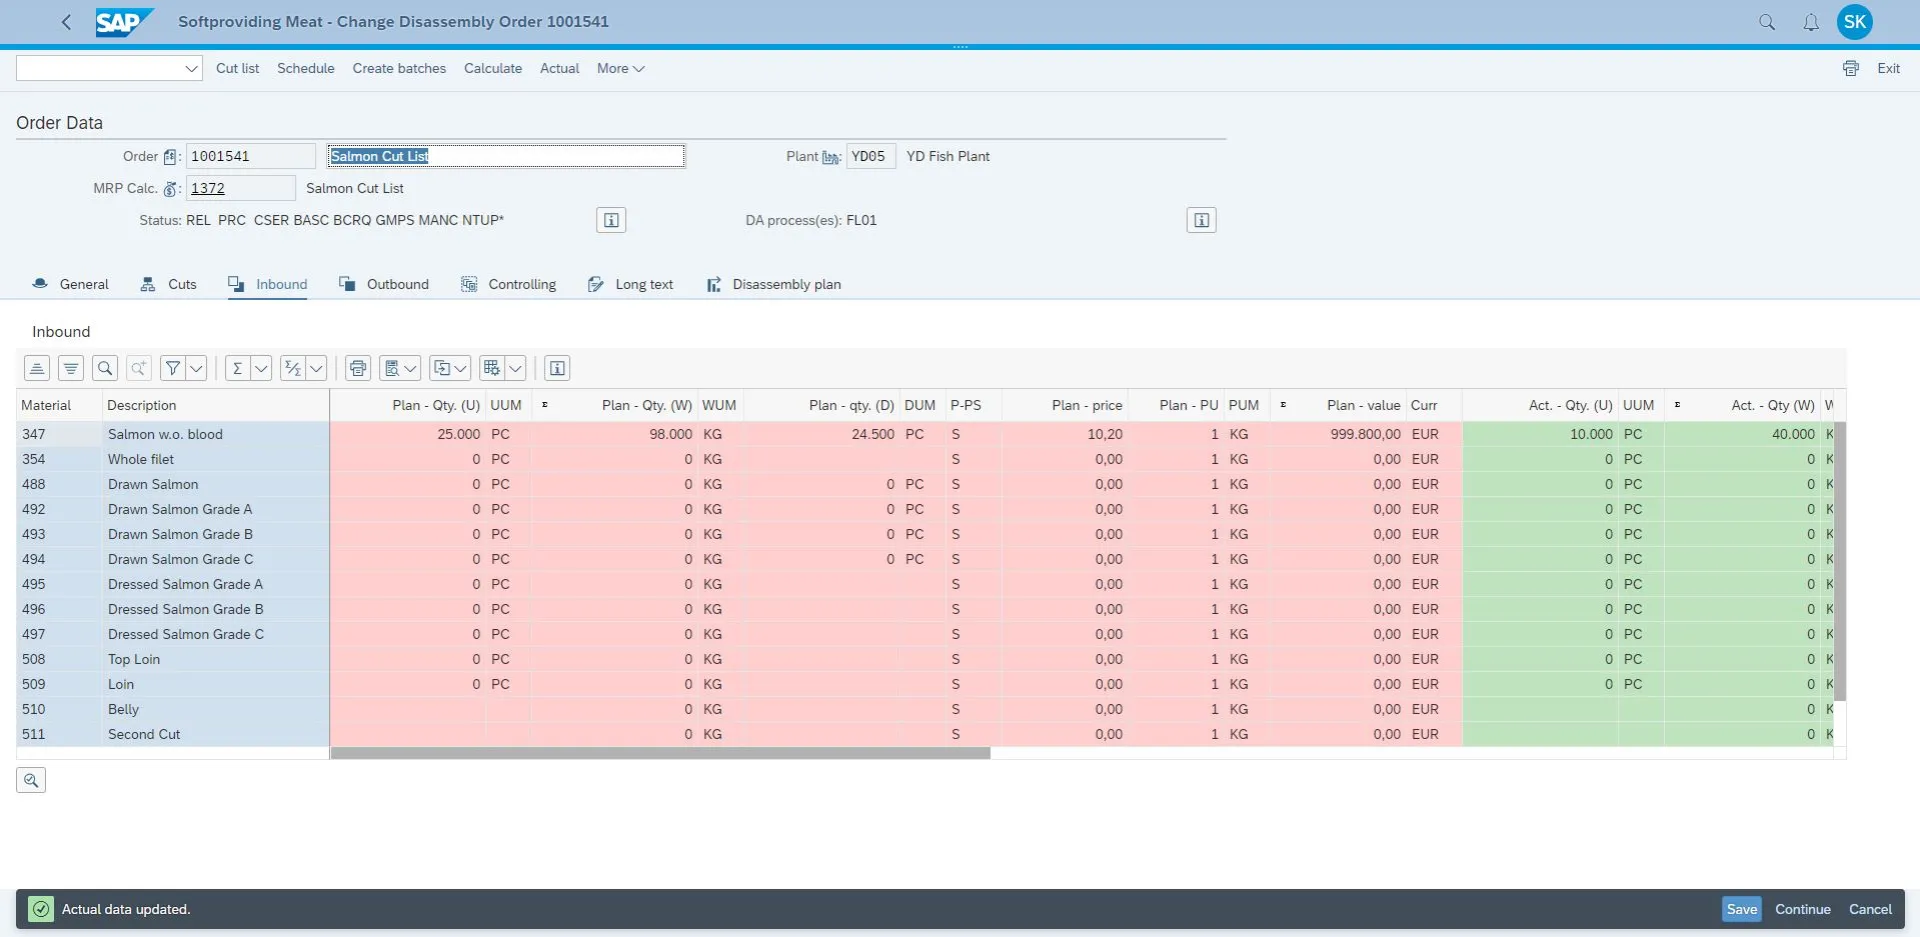The image size is (1920, 937).
Task: Click the MRP Calc. label icon
Action: [x=170, y=189]
